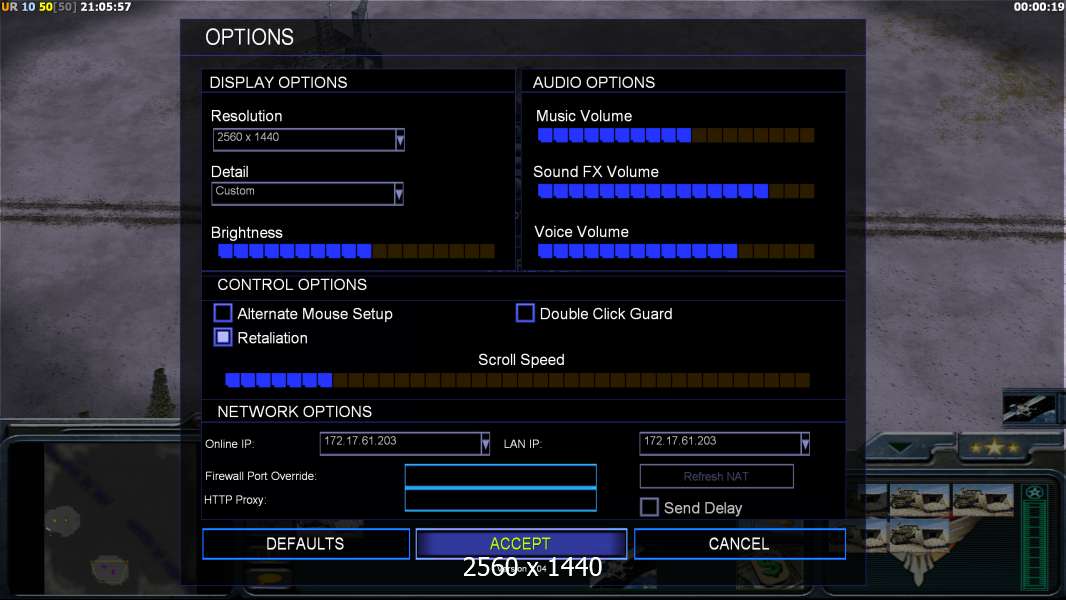Click the HTTP Proxy input box
This screenshot has width=1066, height=600.
tap(500, 500)
